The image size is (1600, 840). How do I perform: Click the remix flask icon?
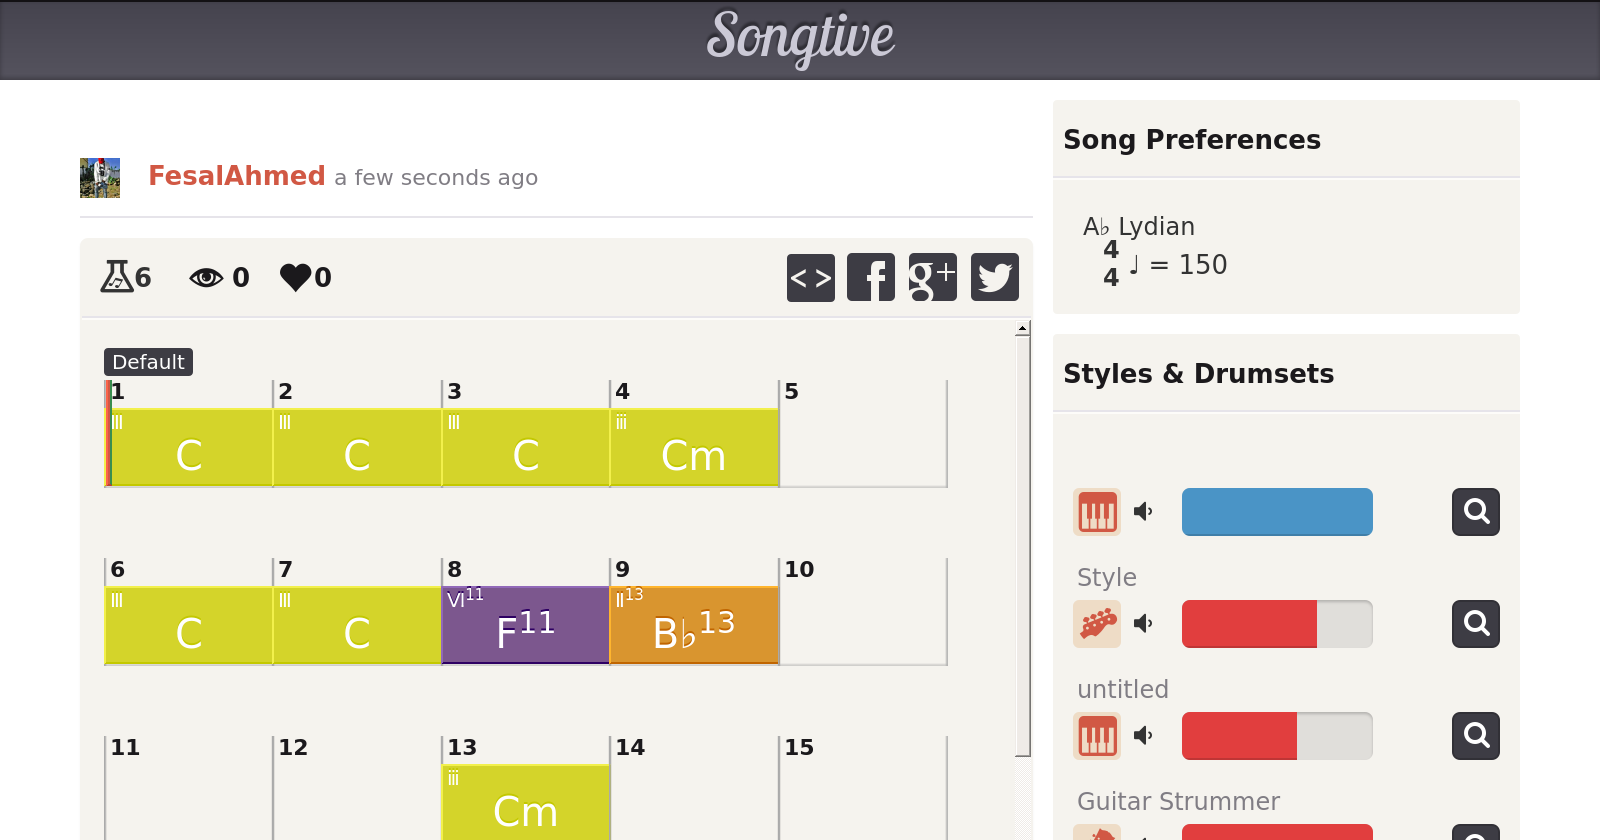pyautogui.click(x=117, y=276)
